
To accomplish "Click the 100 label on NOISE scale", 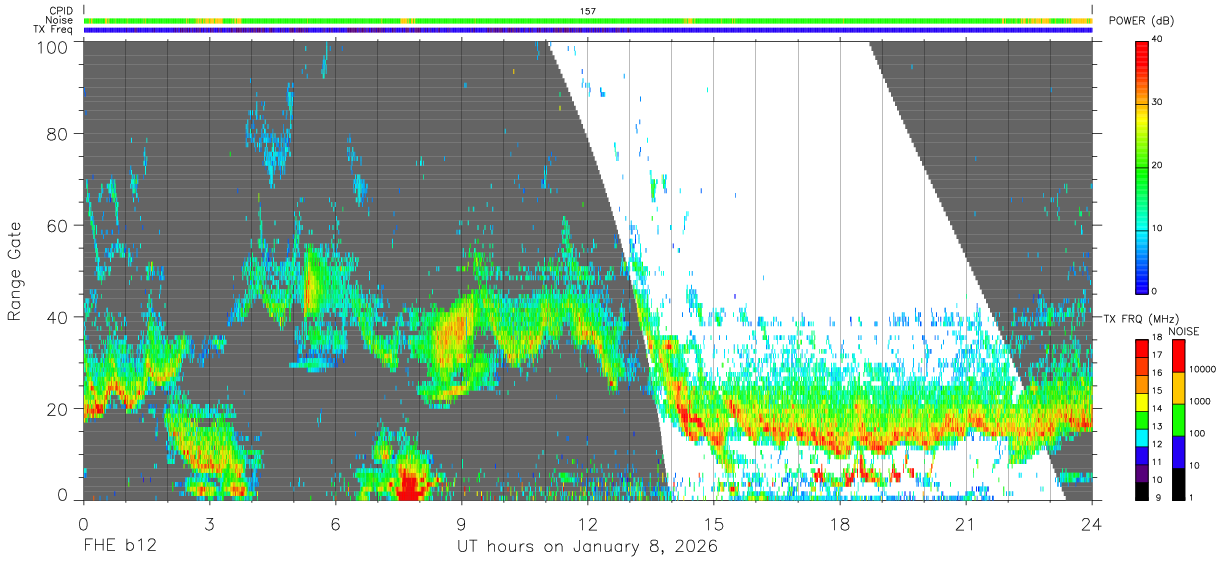I will [1198, 433].
